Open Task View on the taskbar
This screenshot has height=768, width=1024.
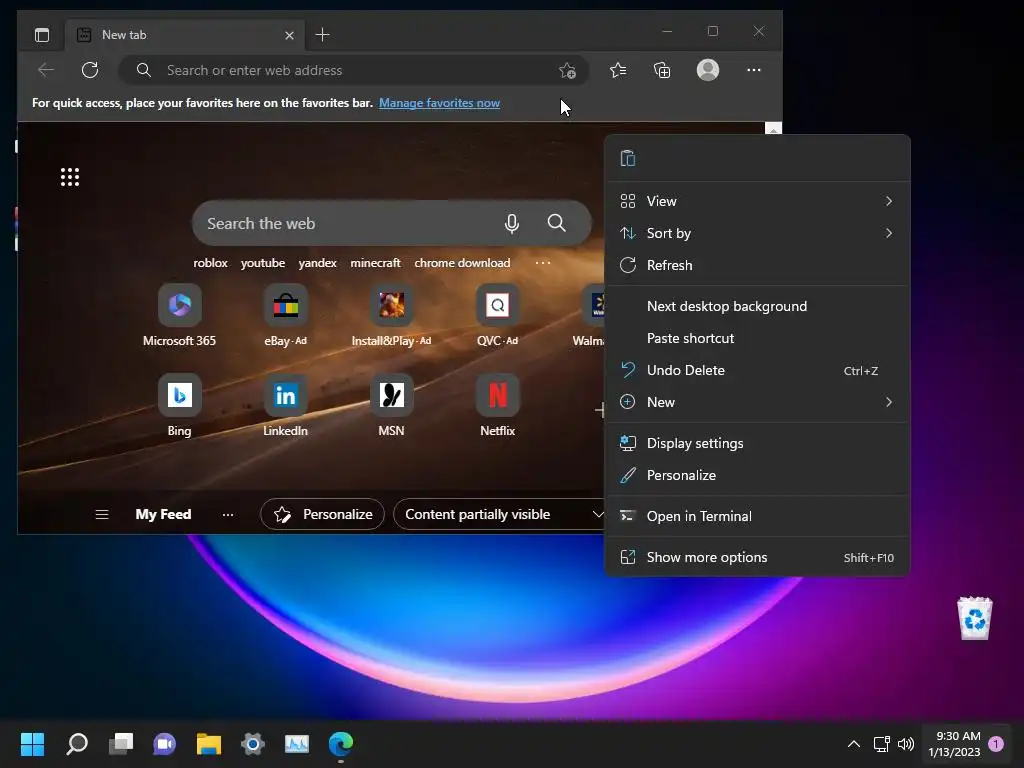[121, 744]
